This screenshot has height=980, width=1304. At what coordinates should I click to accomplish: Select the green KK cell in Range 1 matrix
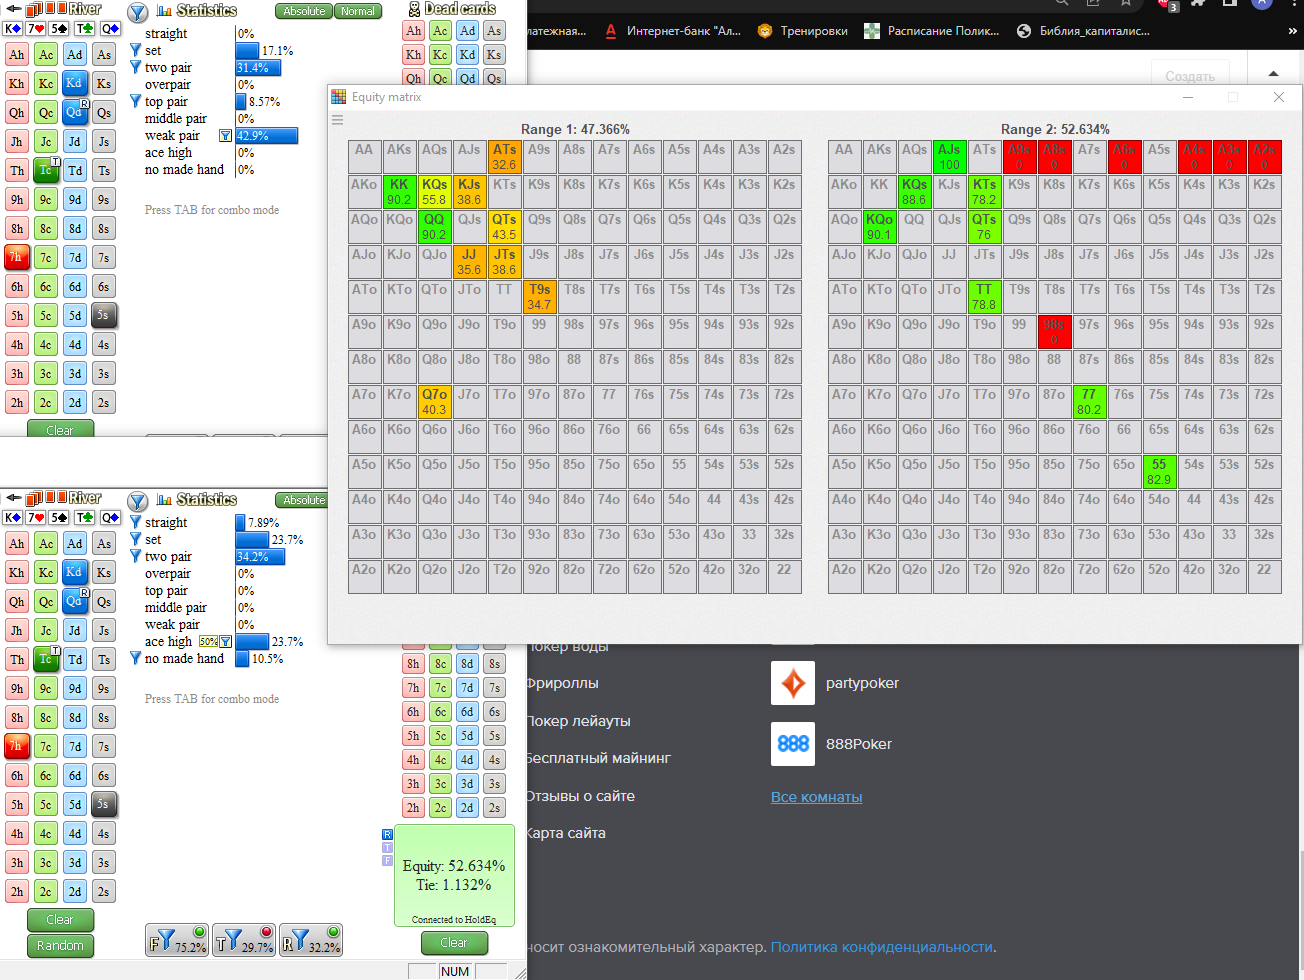399,191
